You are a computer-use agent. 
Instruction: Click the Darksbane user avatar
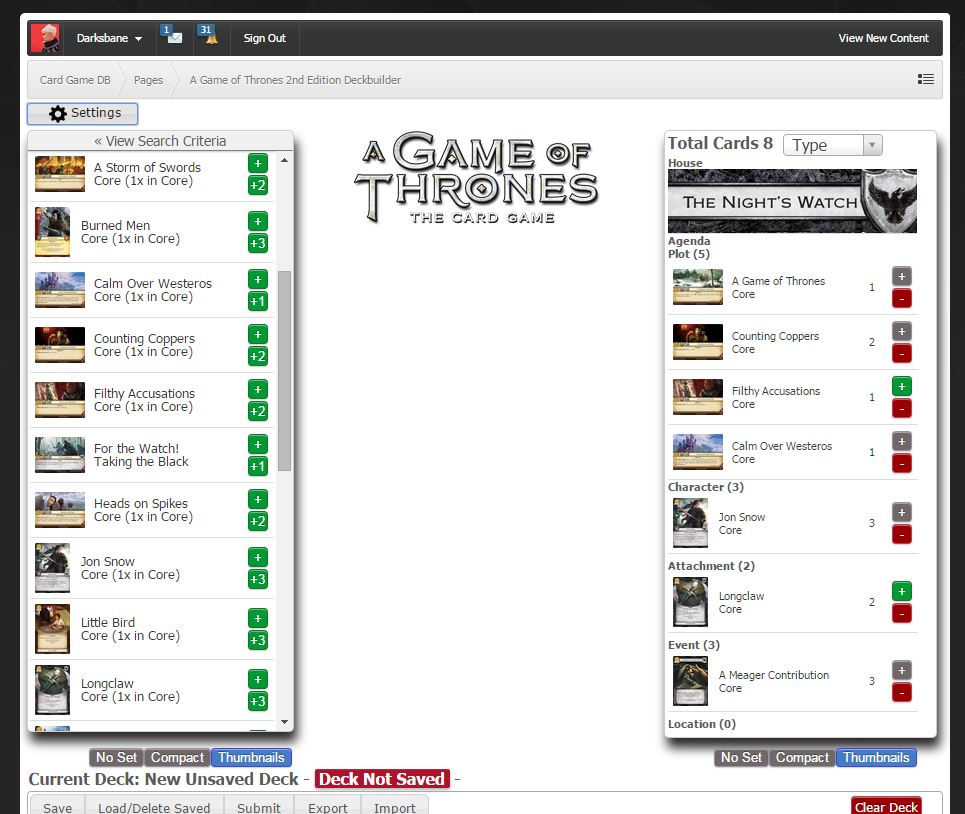click(x=45, y=38)
